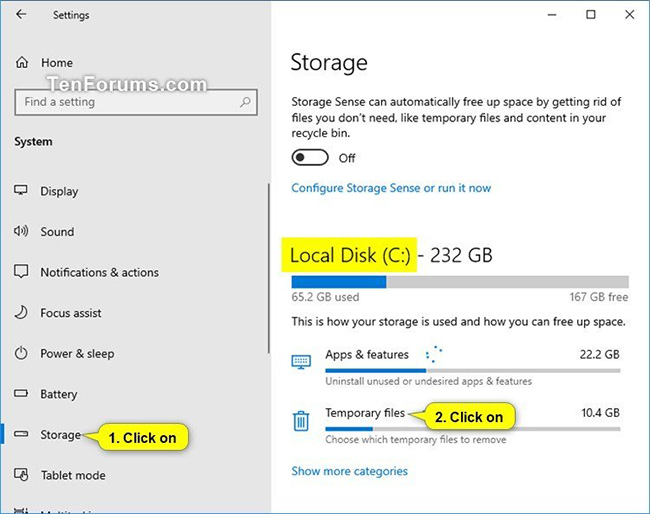Click the Sound speaker icon
This screenshot has width=650, height=514.
point(22,232)
